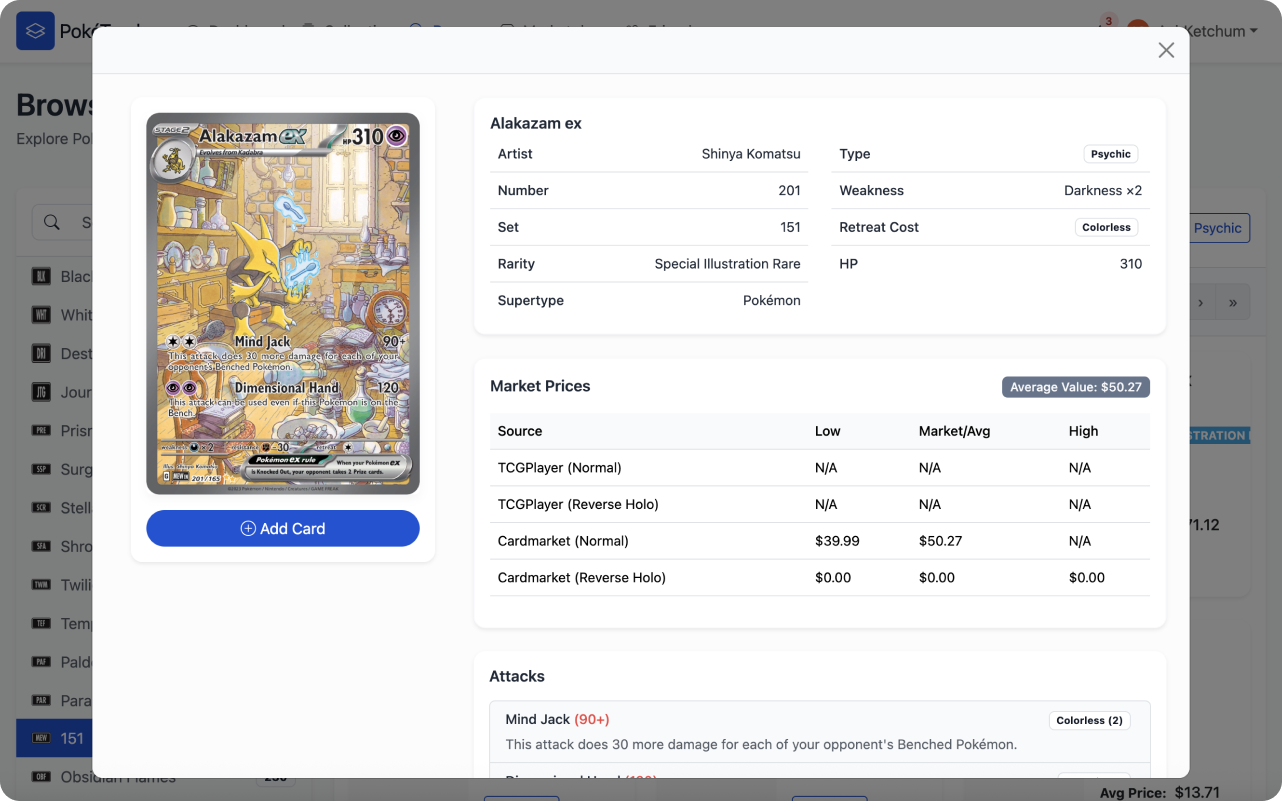Click the Colorless retreat cost badge

[x=1106, y=227]
